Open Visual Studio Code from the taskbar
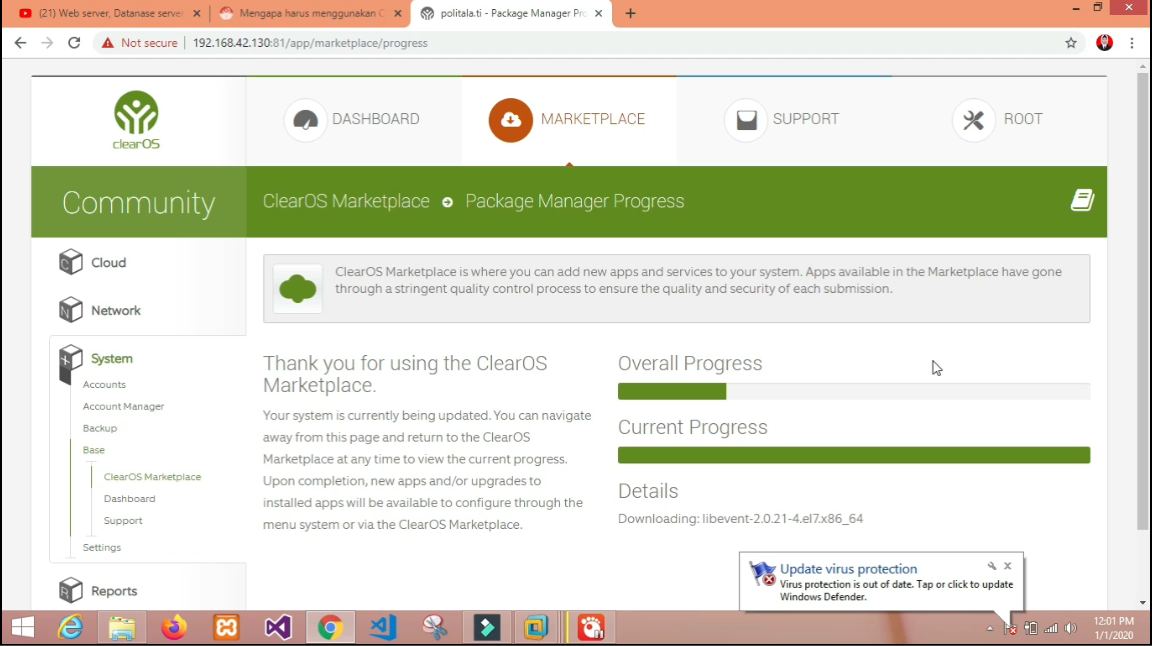The width and height of the screenshot is (1152, 646). [383, 628]
